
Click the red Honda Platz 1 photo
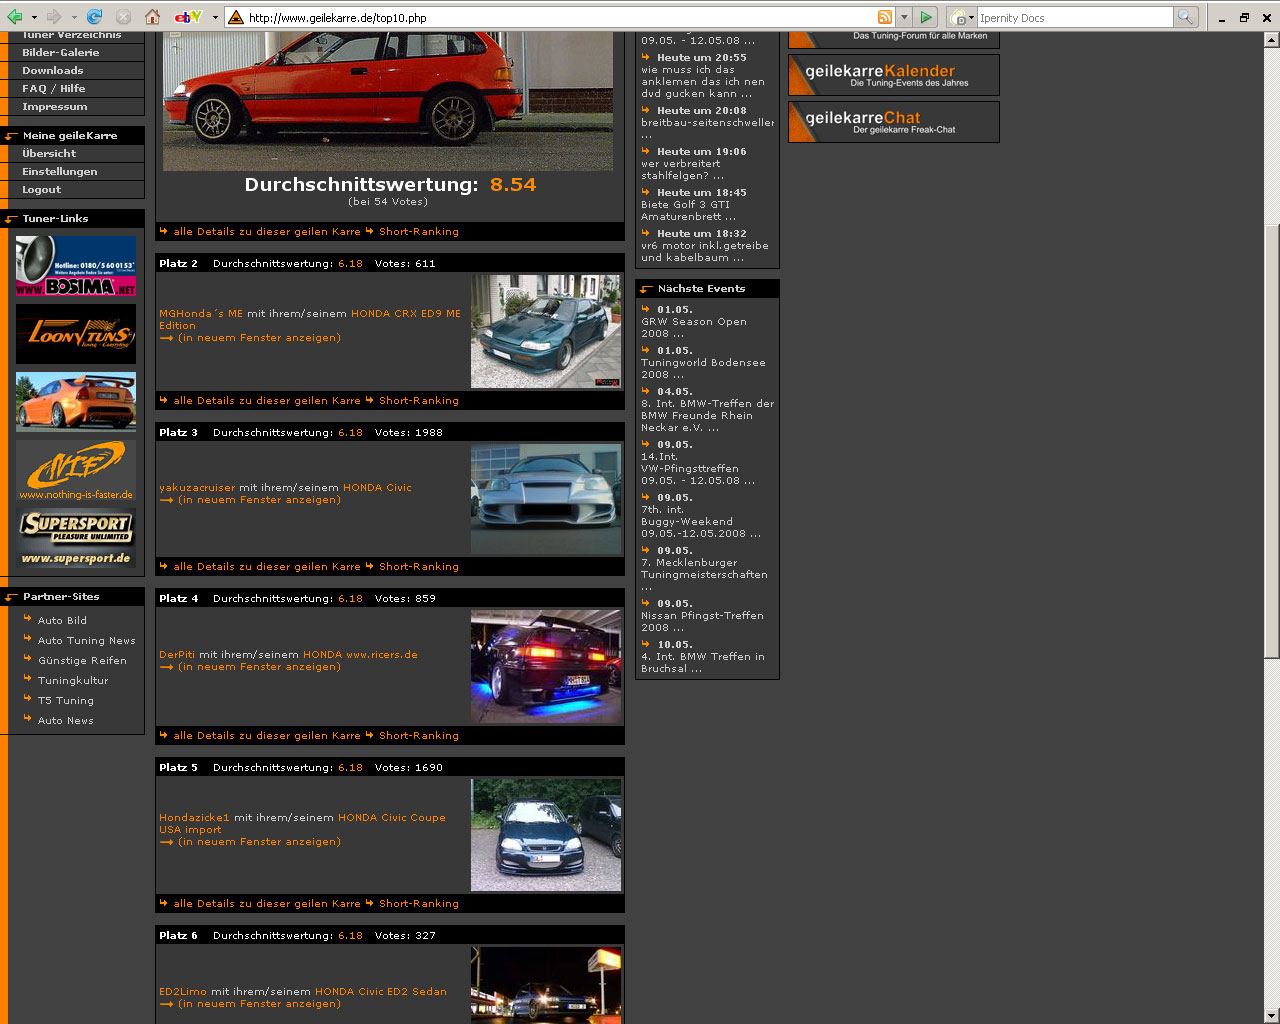388,100
